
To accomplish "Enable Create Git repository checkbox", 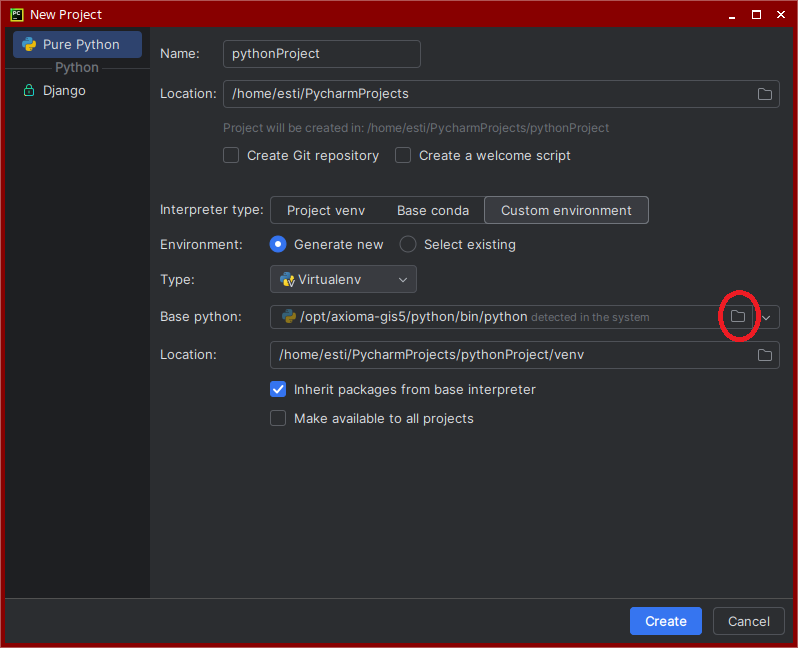I will coord(231,156).
